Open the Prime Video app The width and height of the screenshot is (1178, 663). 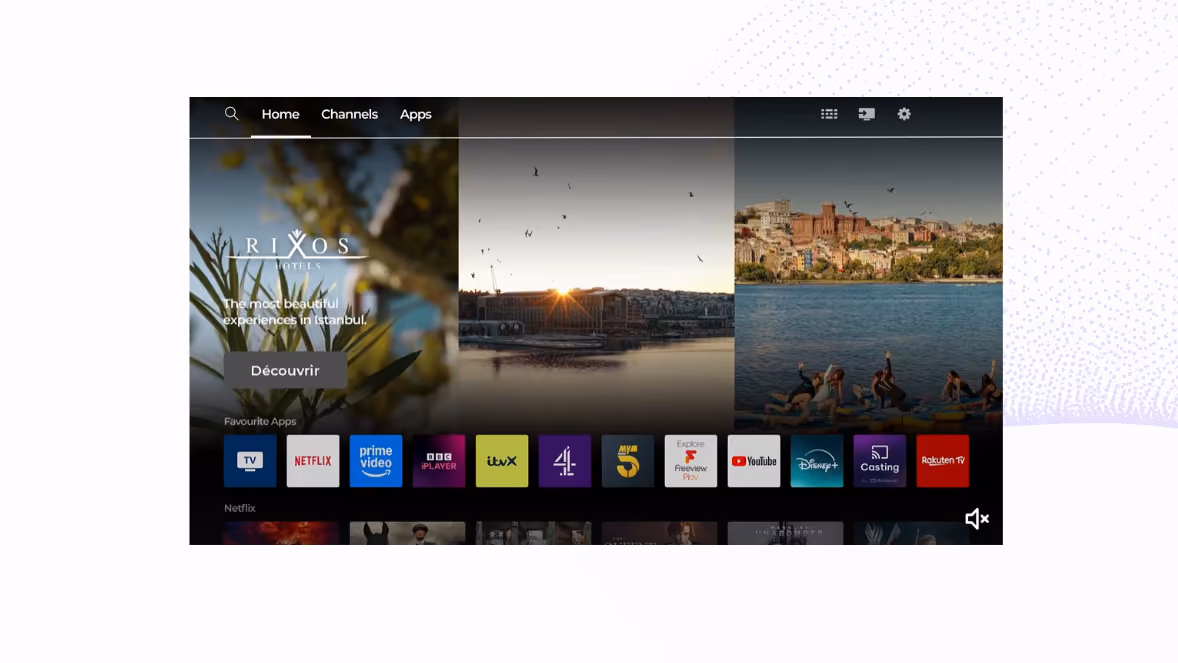pos(376,461)
